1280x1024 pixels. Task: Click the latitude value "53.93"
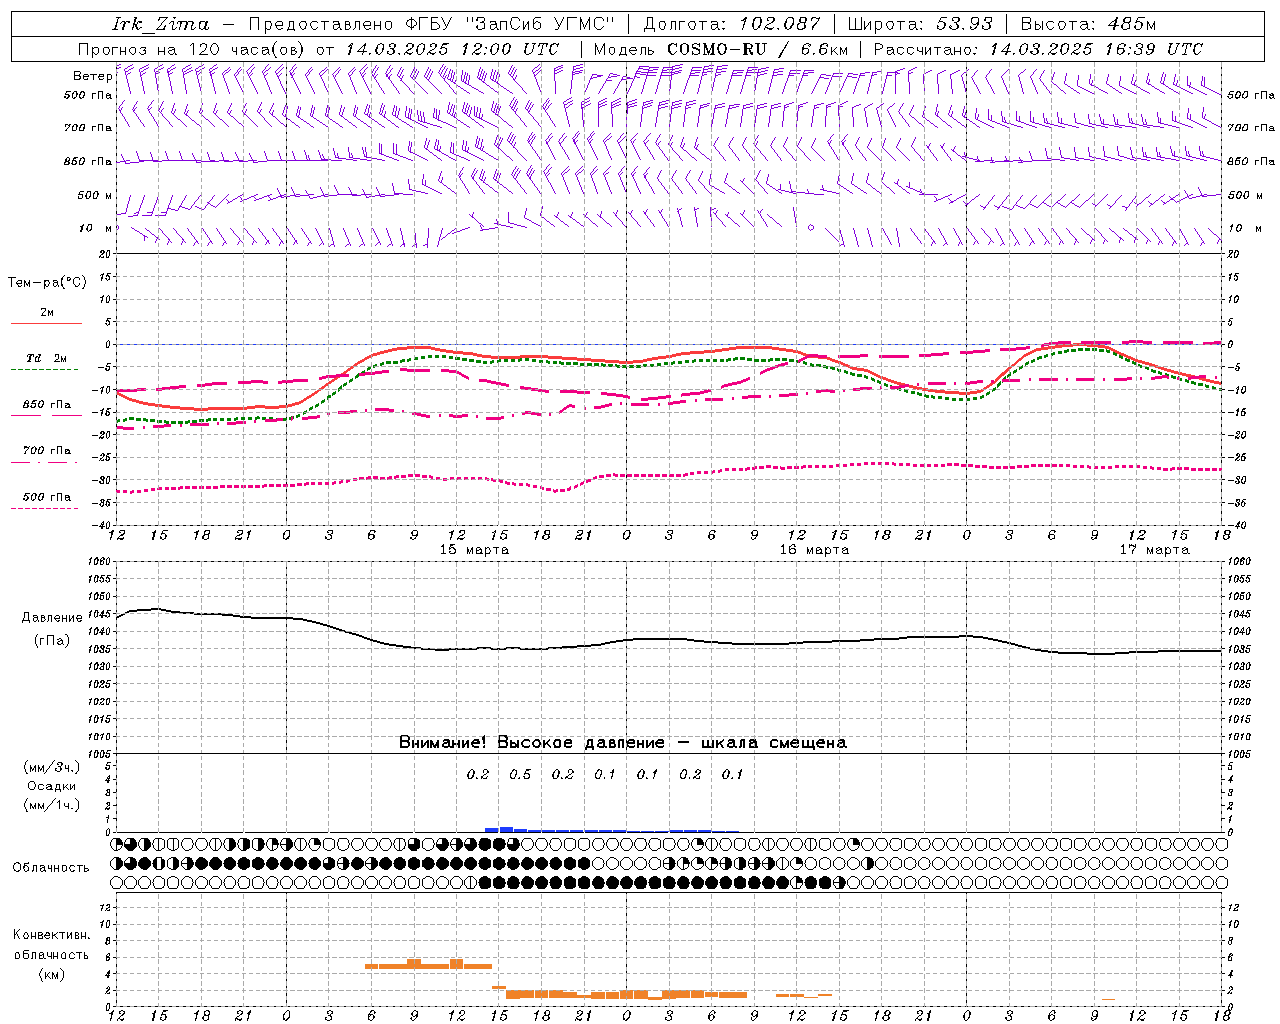tap(965, 24)
